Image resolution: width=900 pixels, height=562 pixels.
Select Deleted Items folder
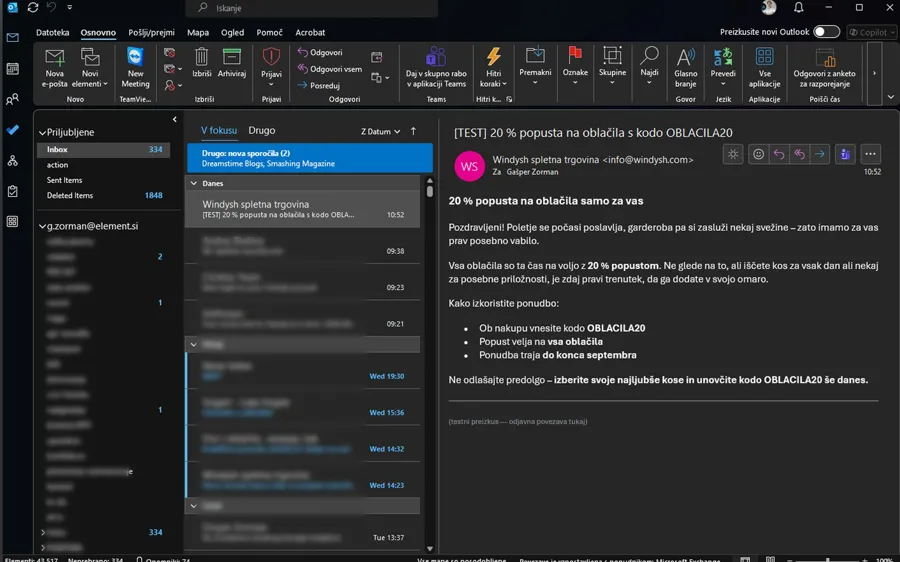click(103, 196)
